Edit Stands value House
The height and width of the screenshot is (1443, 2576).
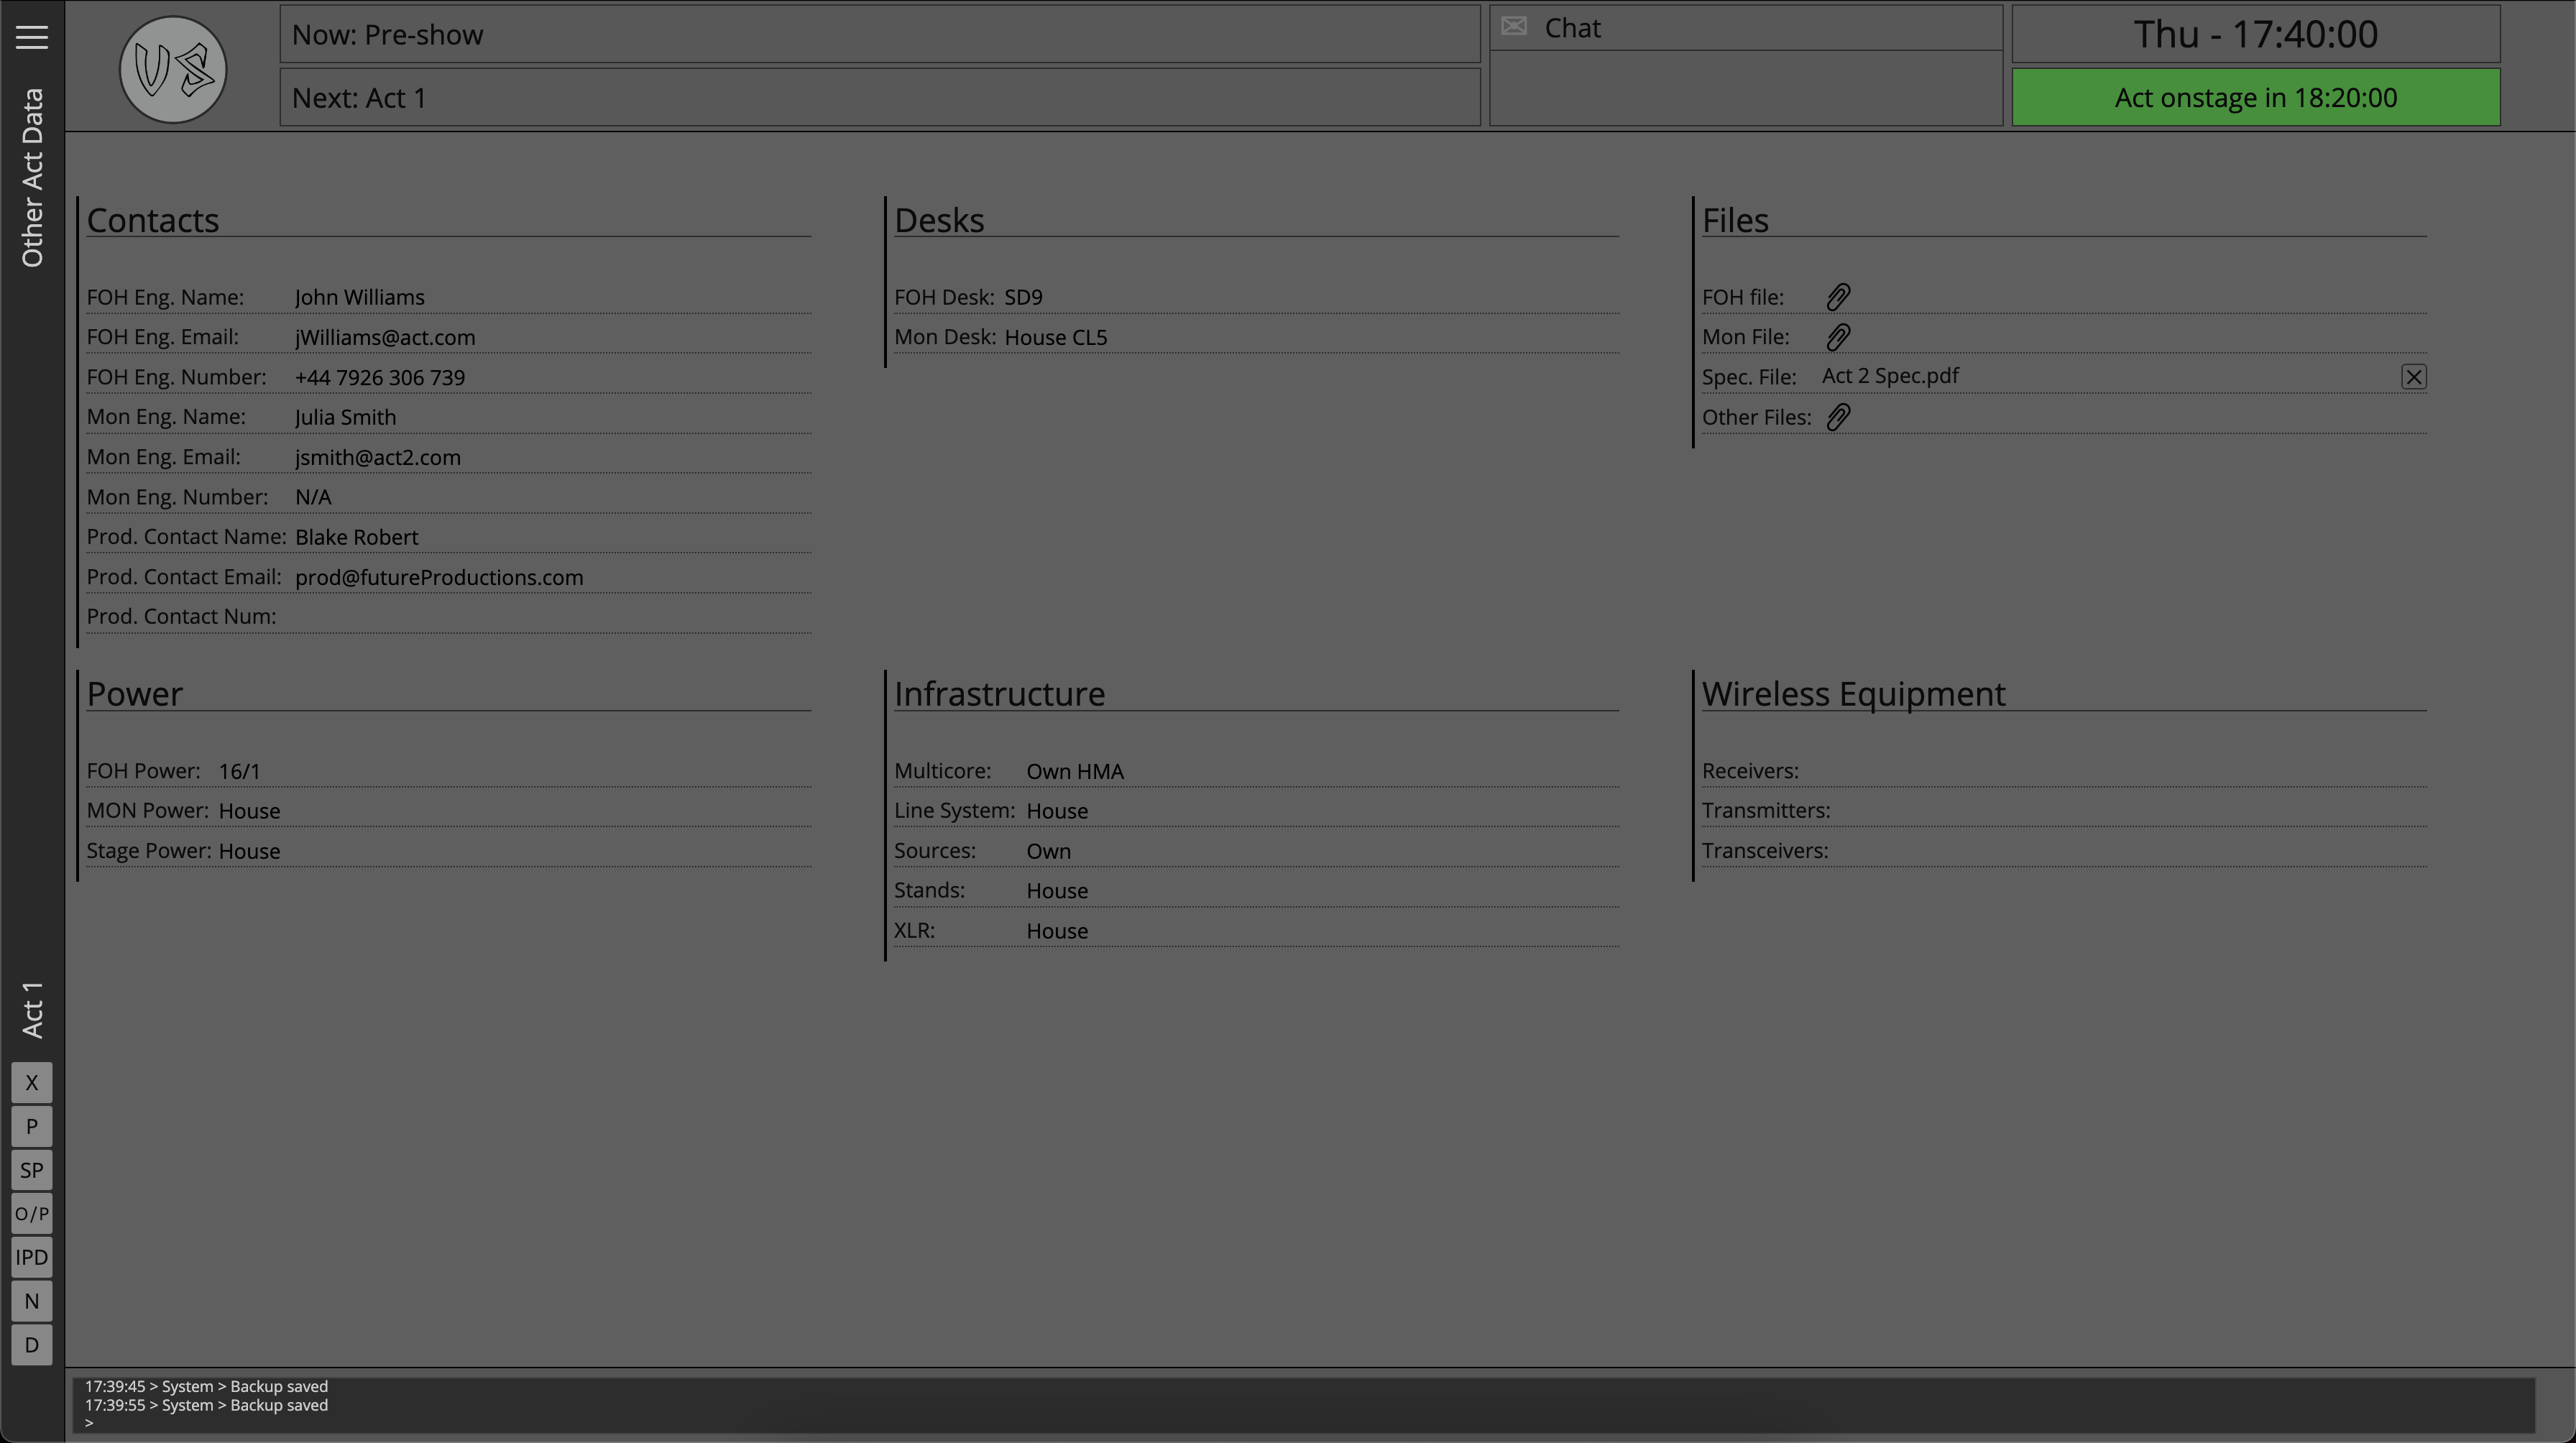(x=1057, y=890)
